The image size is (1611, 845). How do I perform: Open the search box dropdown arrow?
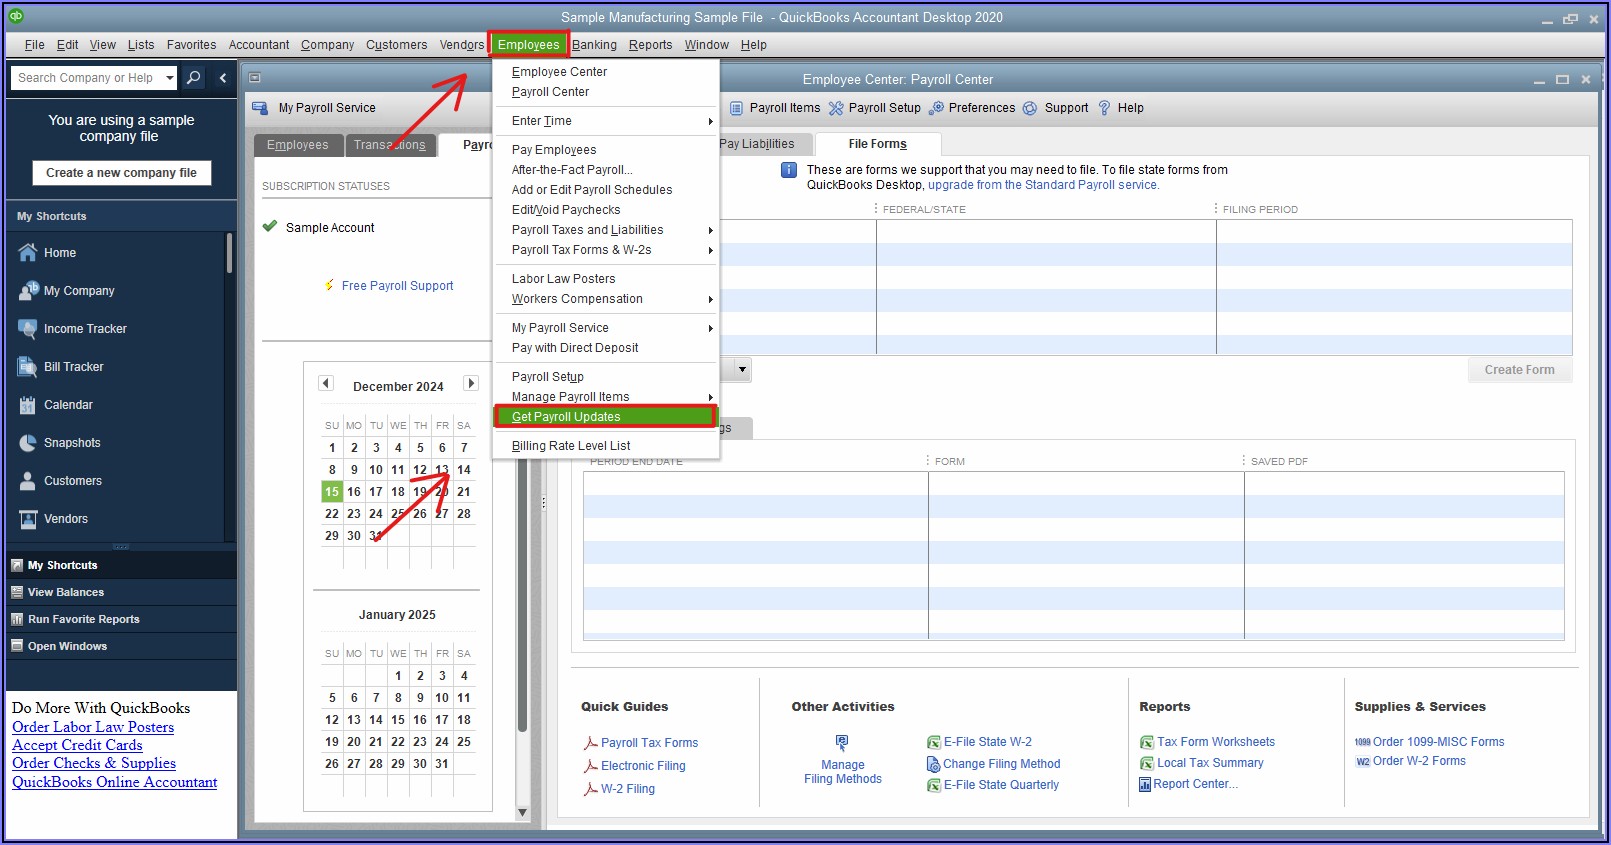(x=170, y=78)
